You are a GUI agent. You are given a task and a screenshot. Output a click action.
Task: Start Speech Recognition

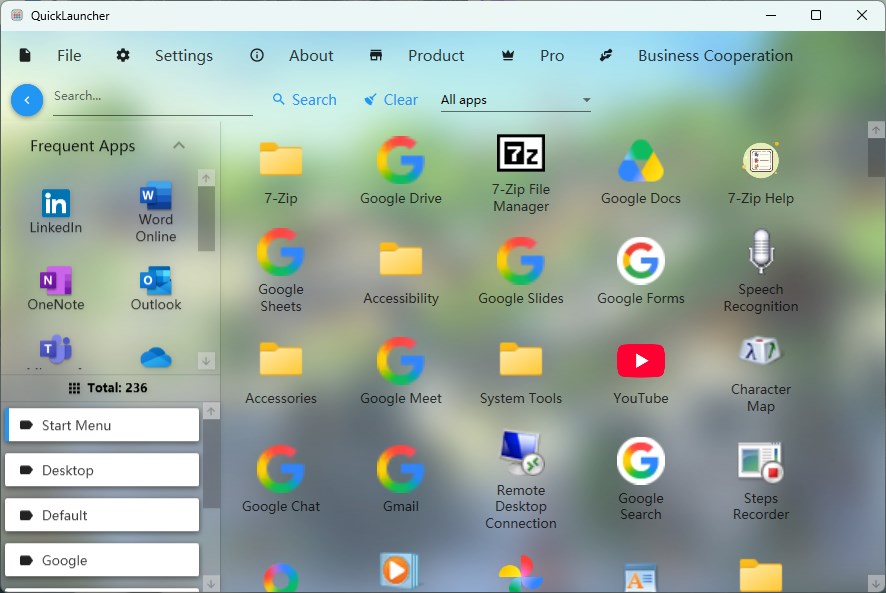click(761, 271)
